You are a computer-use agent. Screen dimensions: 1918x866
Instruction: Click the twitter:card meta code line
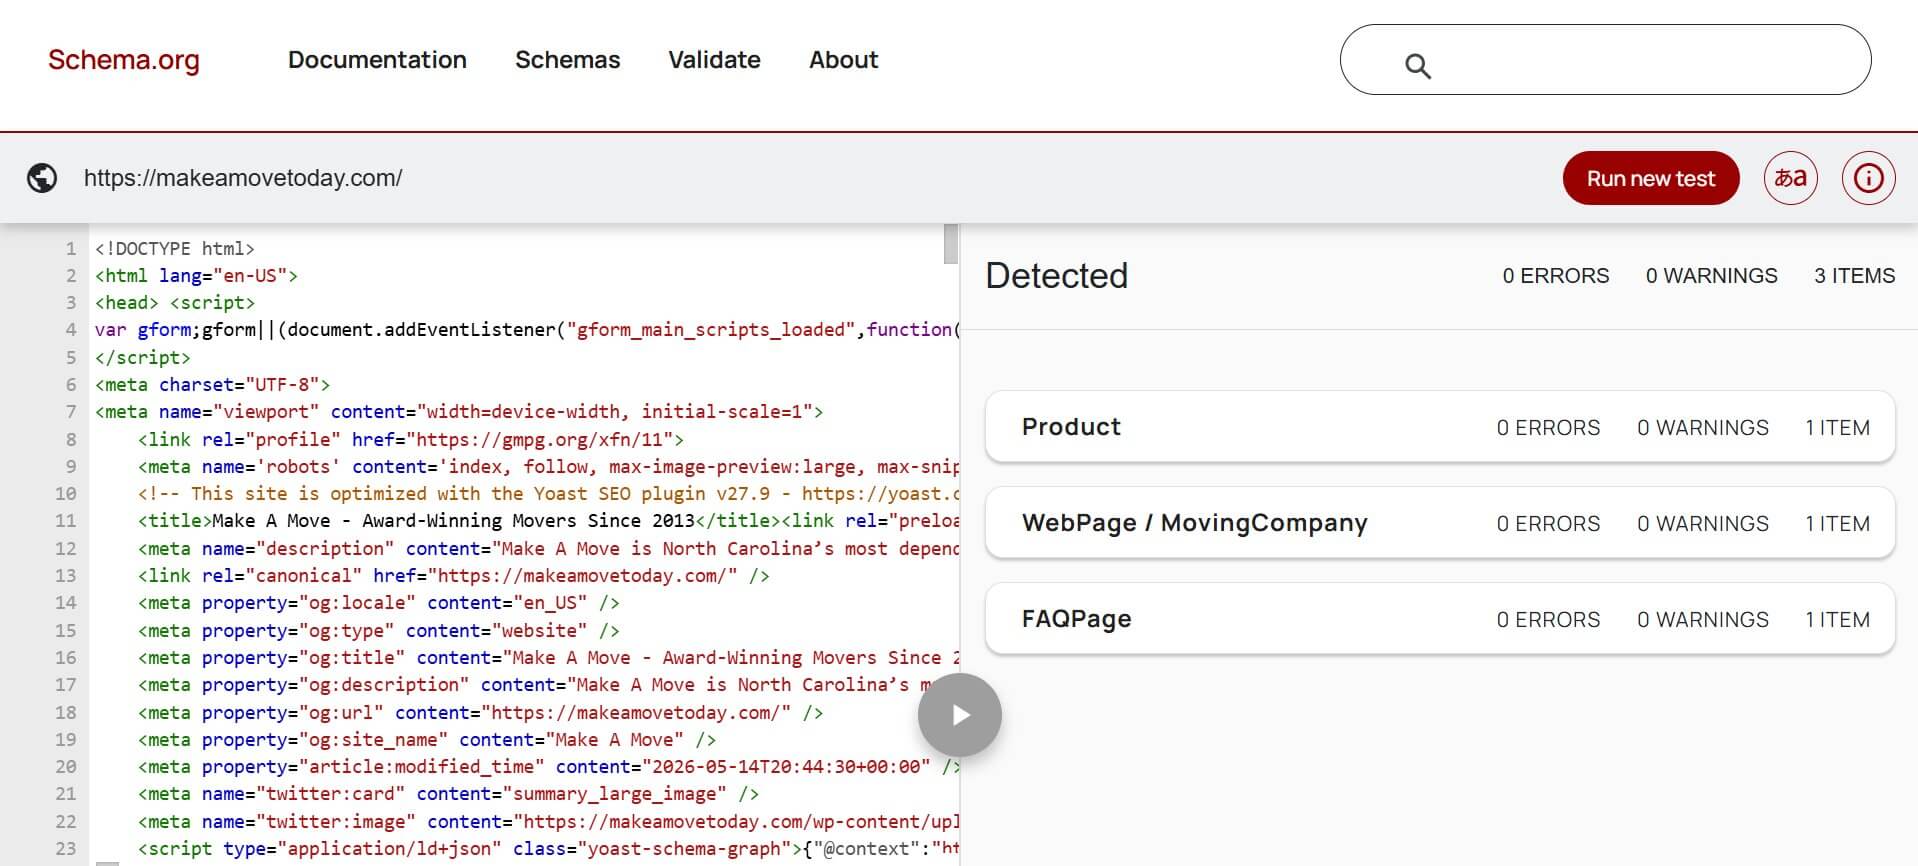449,794
